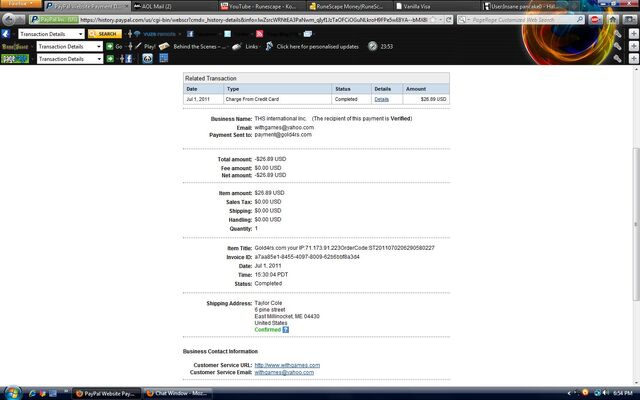
Task: Open Details link in Related Transaction table
Action: click(382, 99)
